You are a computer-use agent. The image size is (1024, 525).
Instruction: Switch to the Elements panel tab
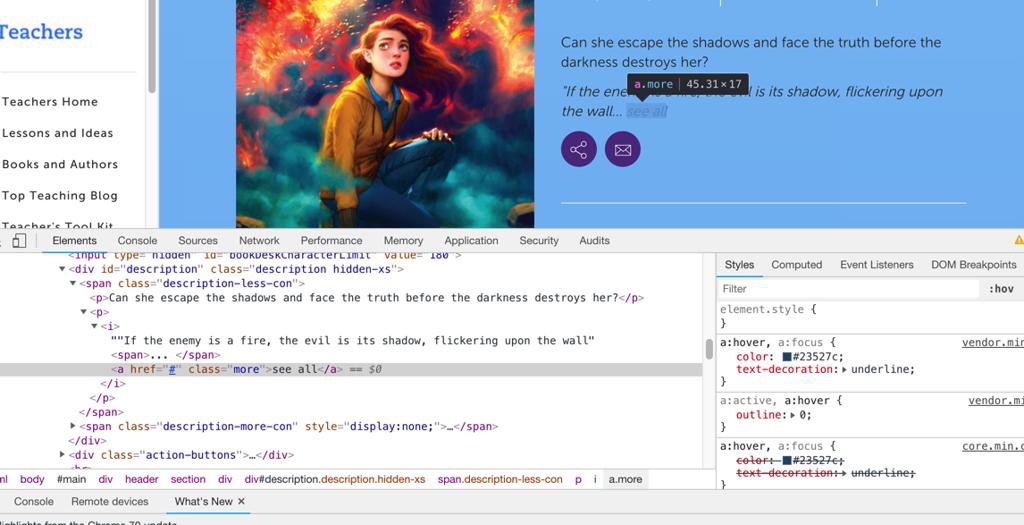[74, 240]
